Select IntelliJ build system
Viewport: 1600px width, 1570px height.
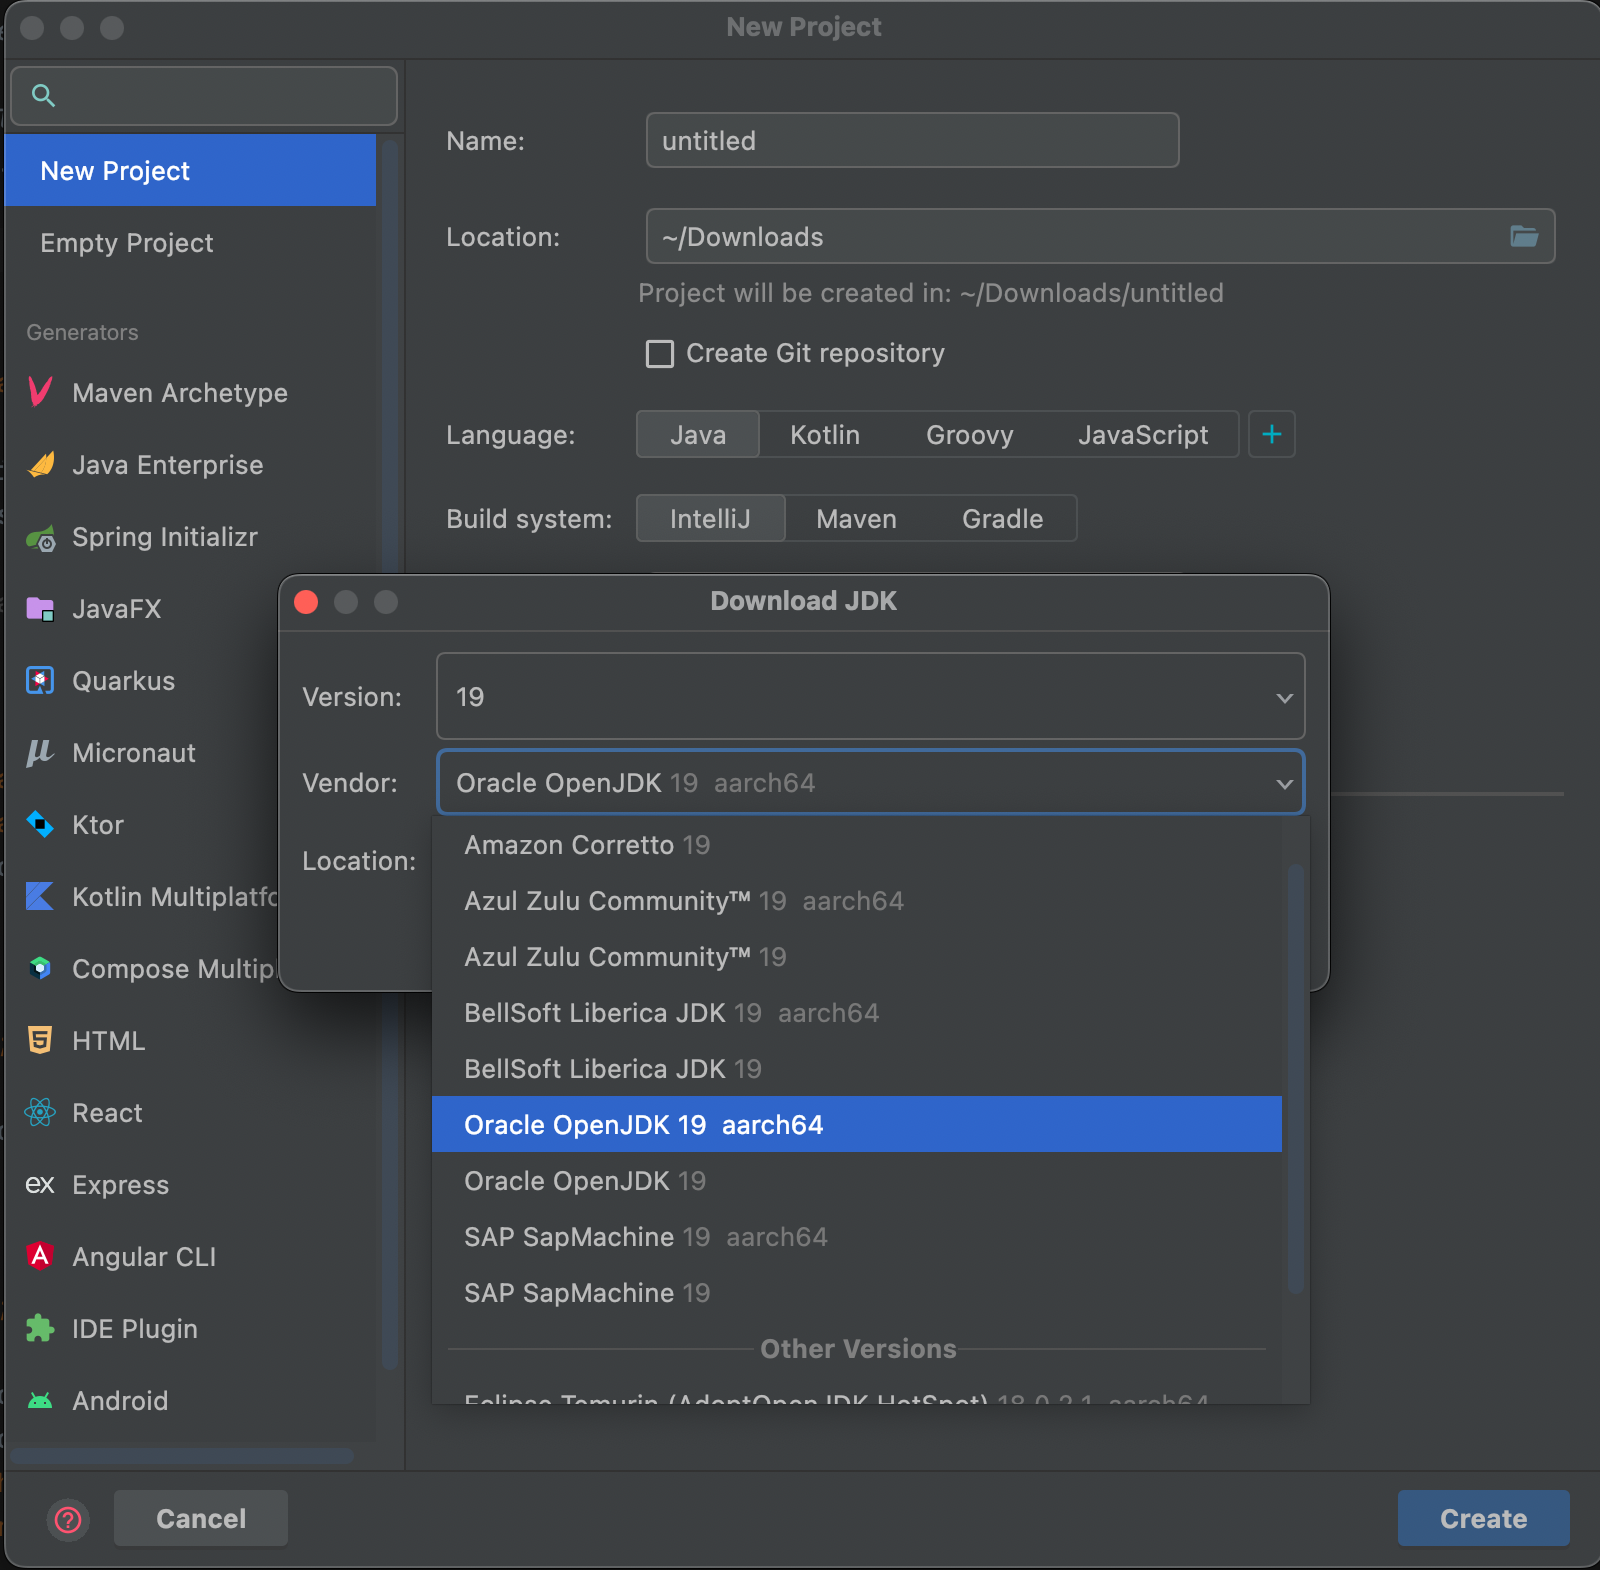point(710,519)
